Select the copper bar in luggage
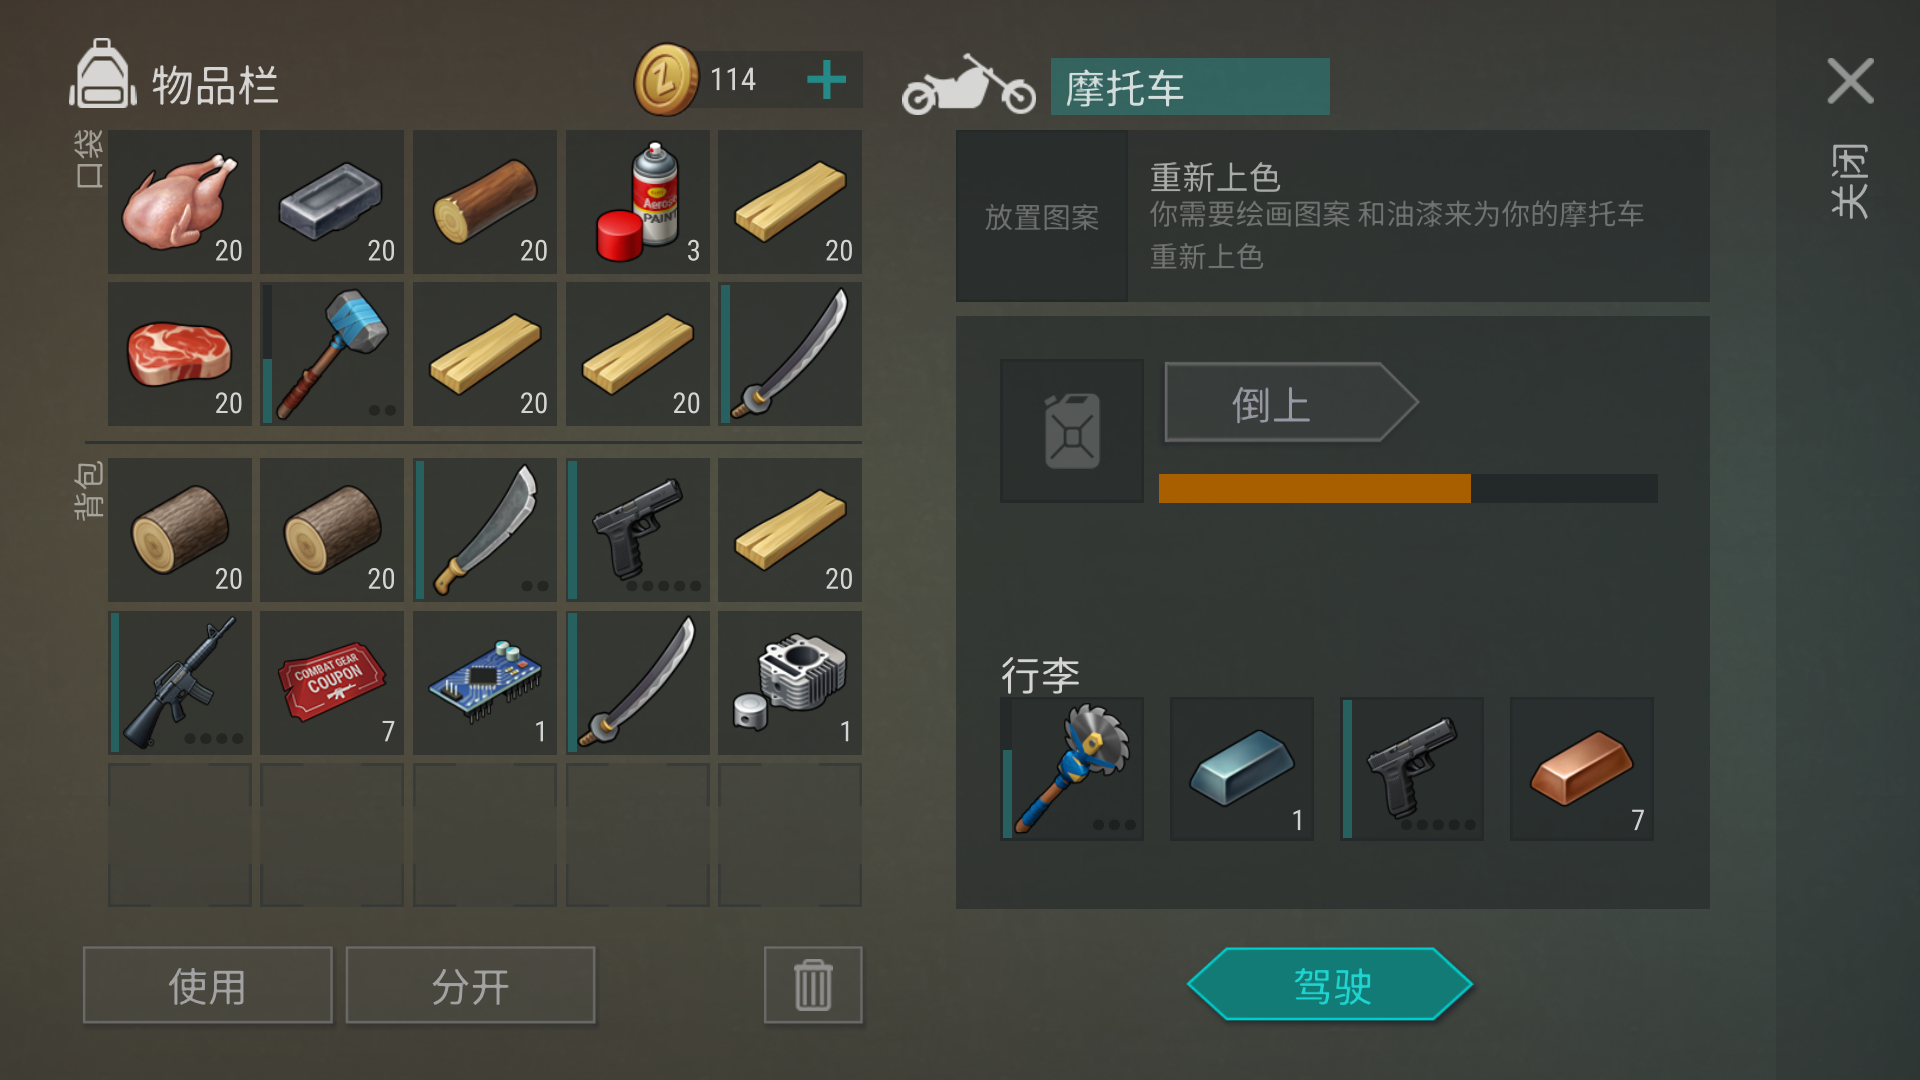 pyautogui.click(x=1582, y=769)
